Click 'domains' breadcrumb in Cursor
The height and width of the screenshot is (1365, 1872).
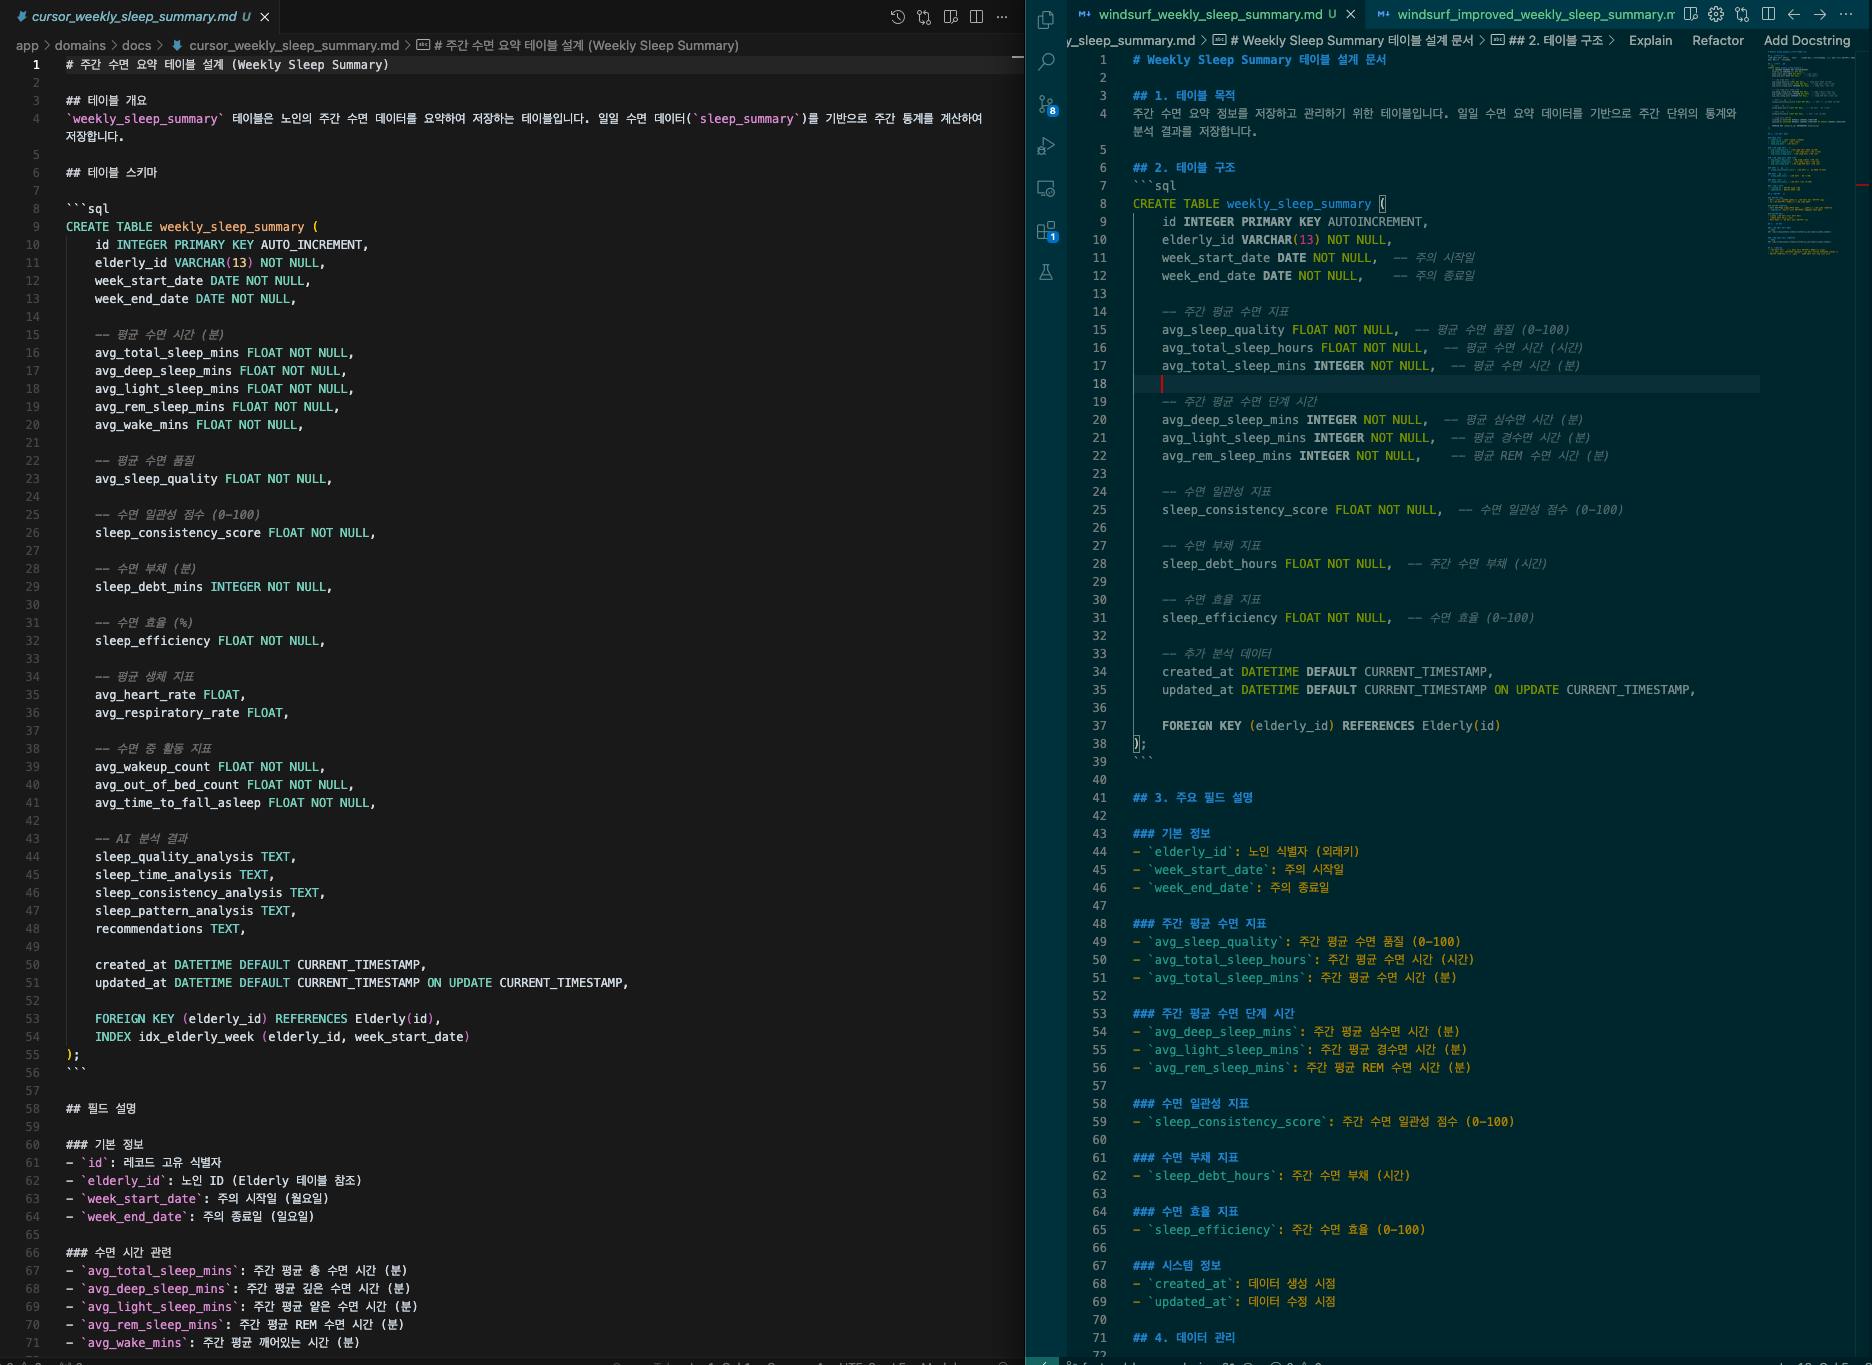[80, 45]
